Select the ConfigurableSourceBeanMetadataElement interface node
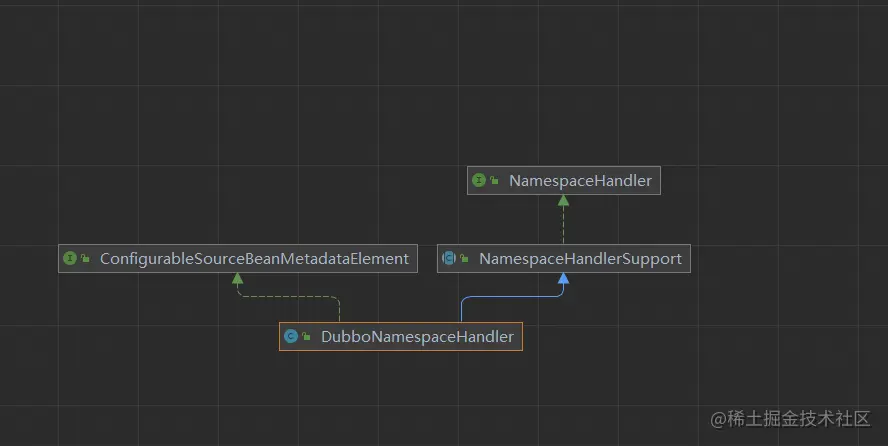 point(238,259)
